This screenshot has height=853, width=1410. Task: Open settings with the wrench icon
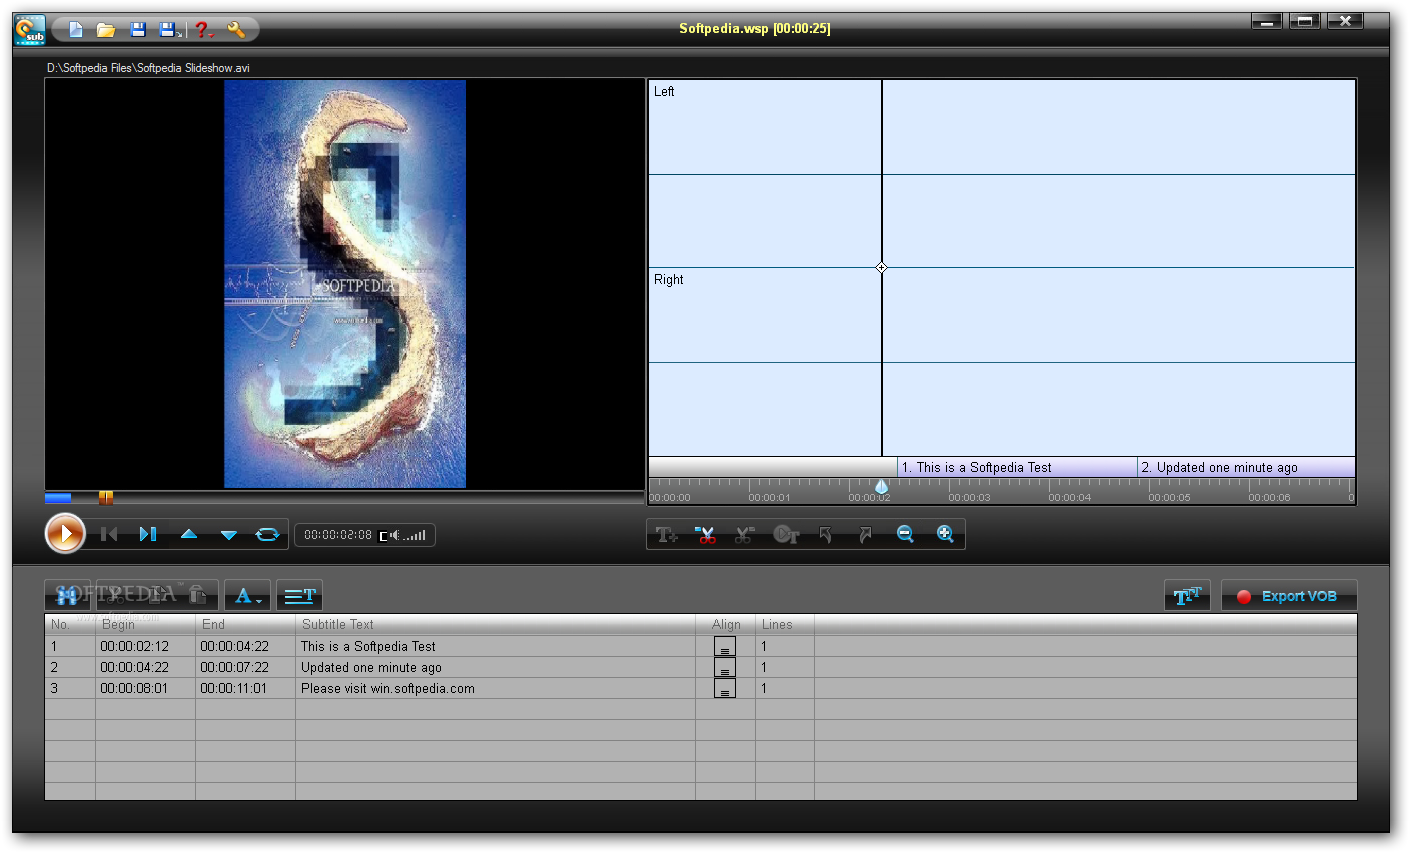click(236, 30)
